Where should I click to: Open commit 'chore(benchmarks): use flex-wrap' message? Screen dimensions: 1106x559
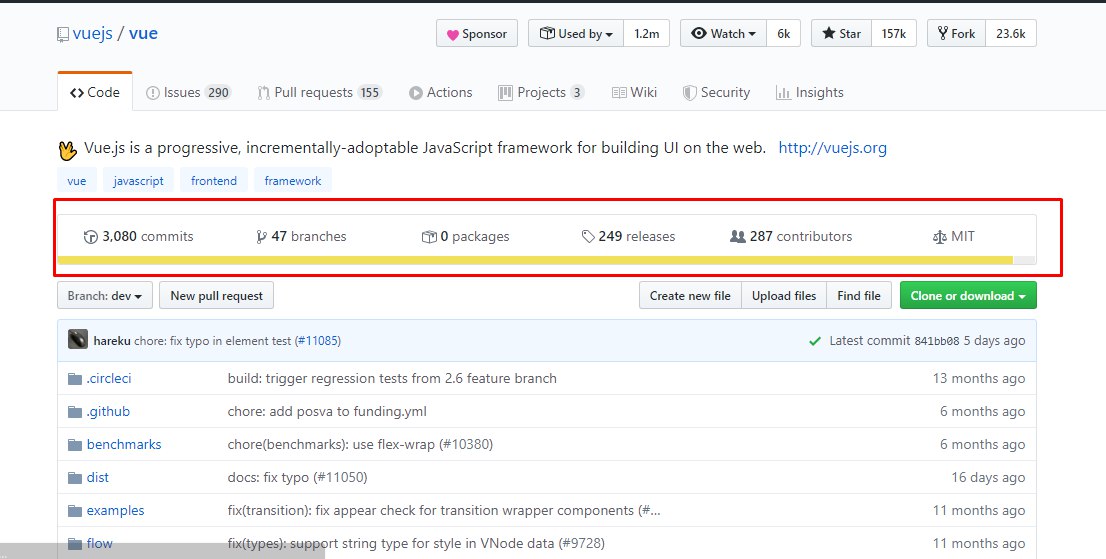click(x=360, y=444)
